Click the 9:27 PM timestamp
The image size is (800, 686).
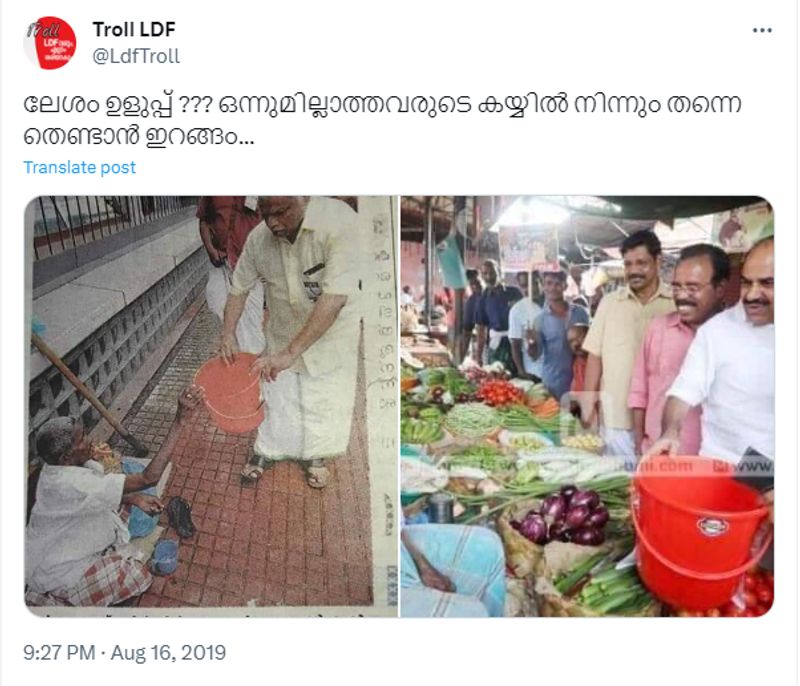(x=59, y=652)
